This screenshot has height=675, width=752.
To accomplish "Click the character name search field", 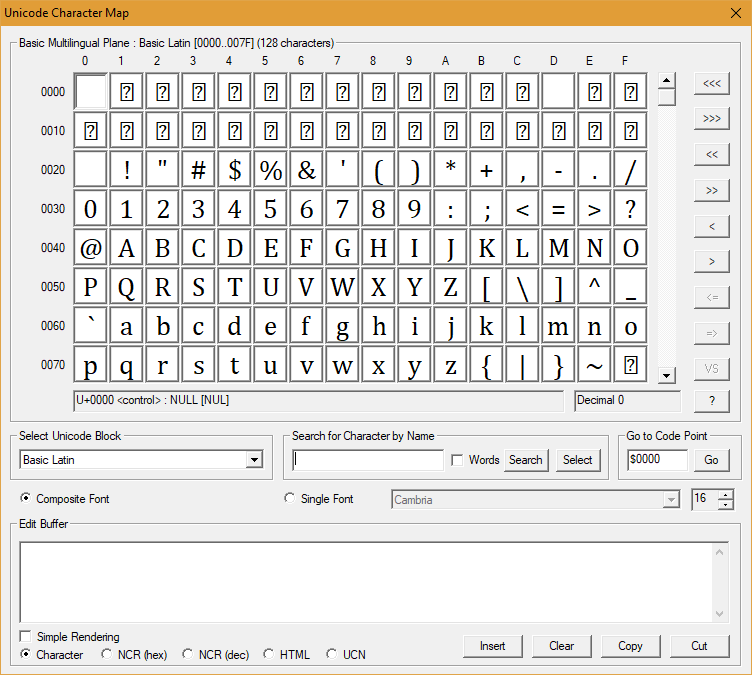I will click(x=368, y=460).
